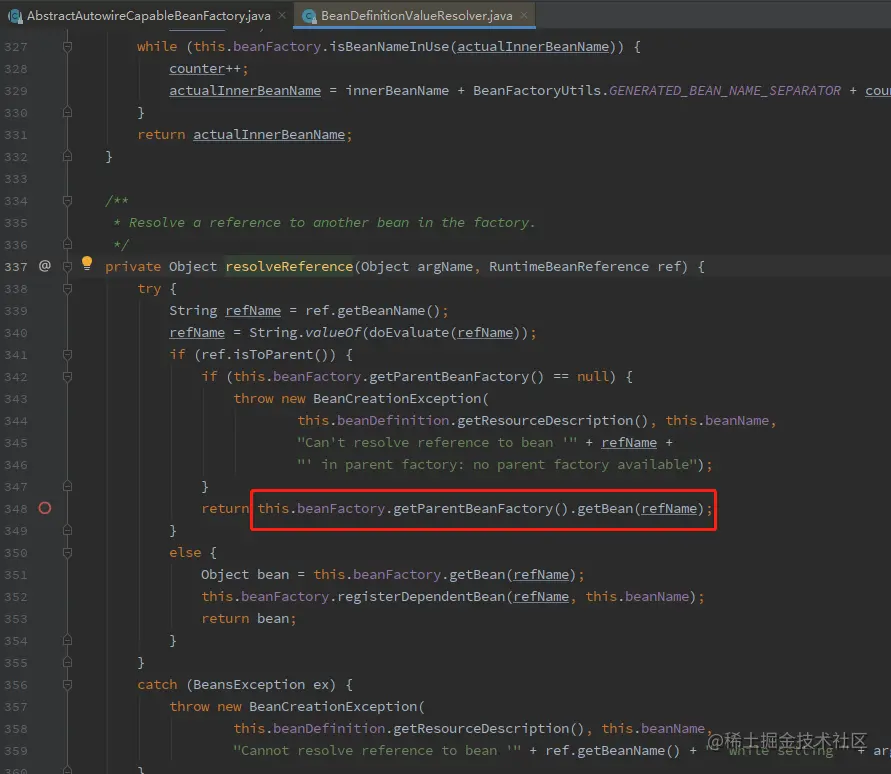Viewport: 891px width, 774px height.
Task: Click getResourceDescription() on line 344
Action: (x=553, y=421)
